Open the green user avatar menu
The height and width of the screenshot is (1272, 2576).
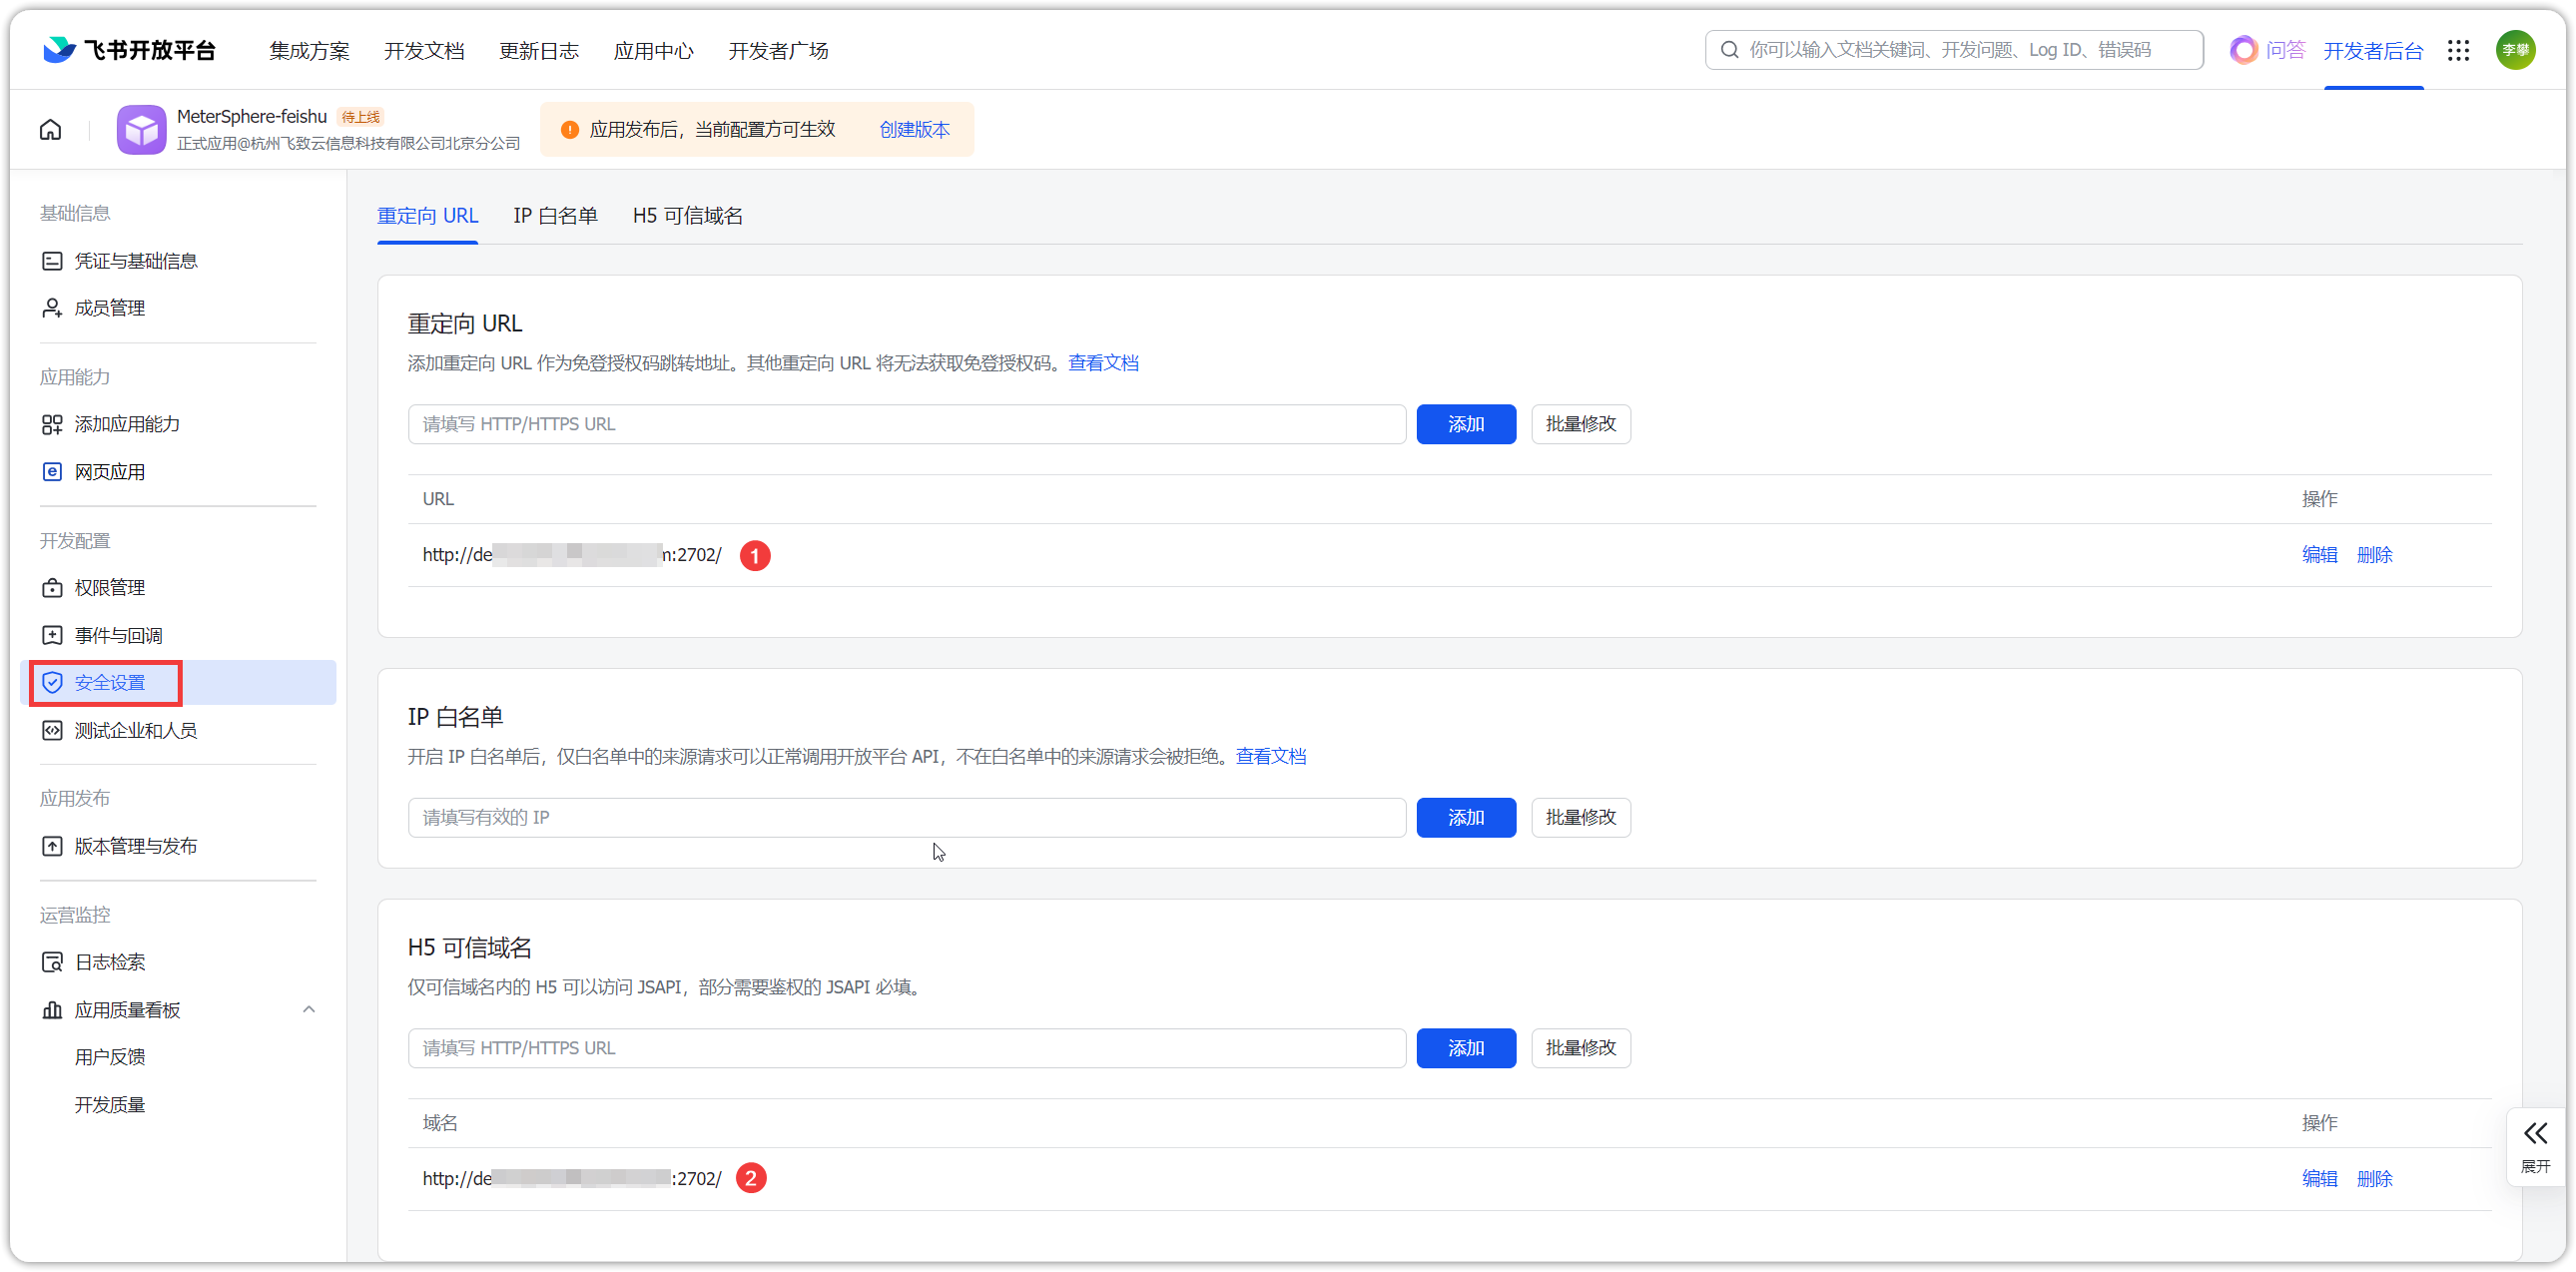(2514, 50)
